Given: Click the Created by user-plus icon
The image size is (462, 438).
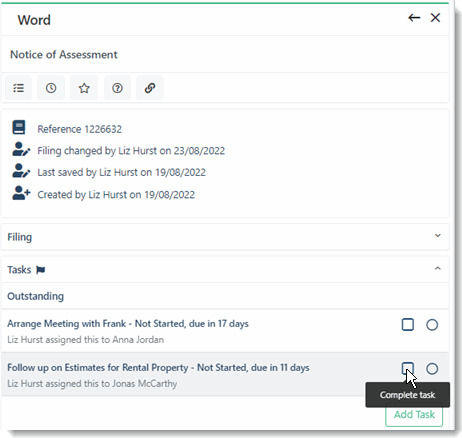Looking at the screenshot, I should coord(21,193).
